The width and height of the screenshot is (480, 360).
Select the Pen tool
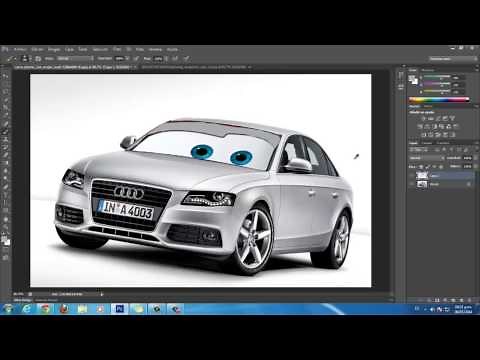click(6, 187)
